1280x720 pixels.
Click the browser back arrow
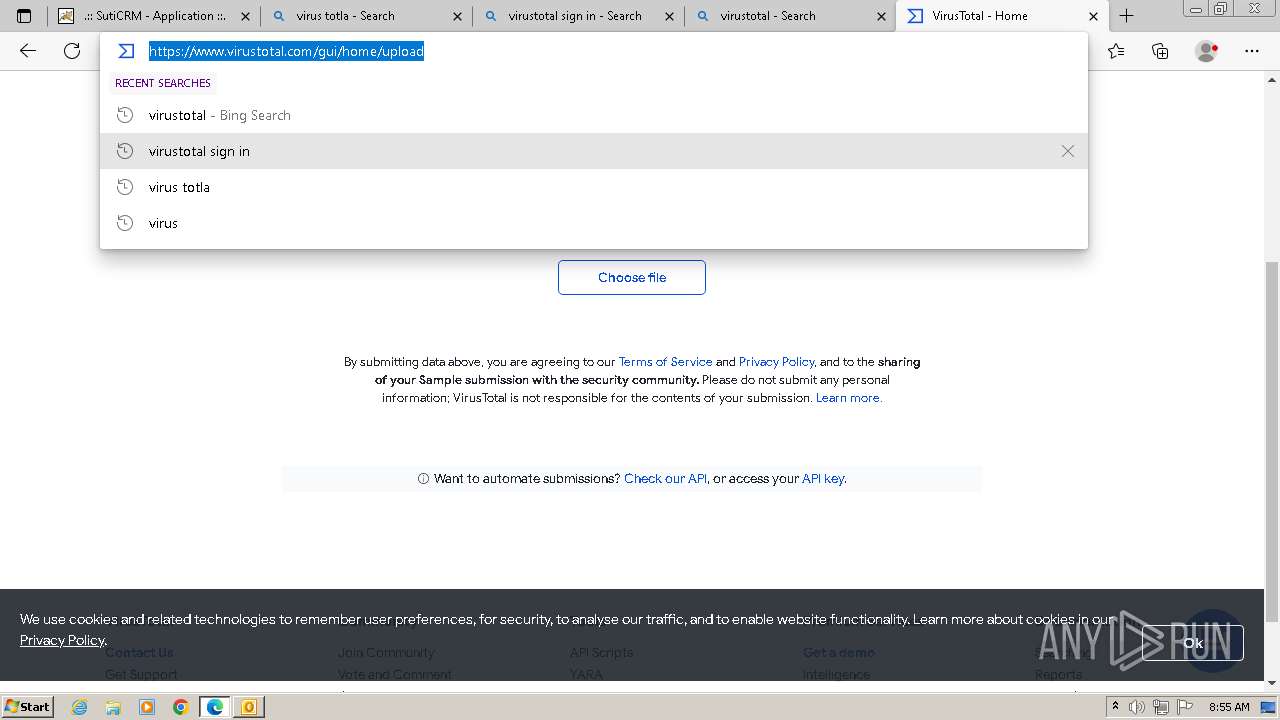[x=28, y=51]
